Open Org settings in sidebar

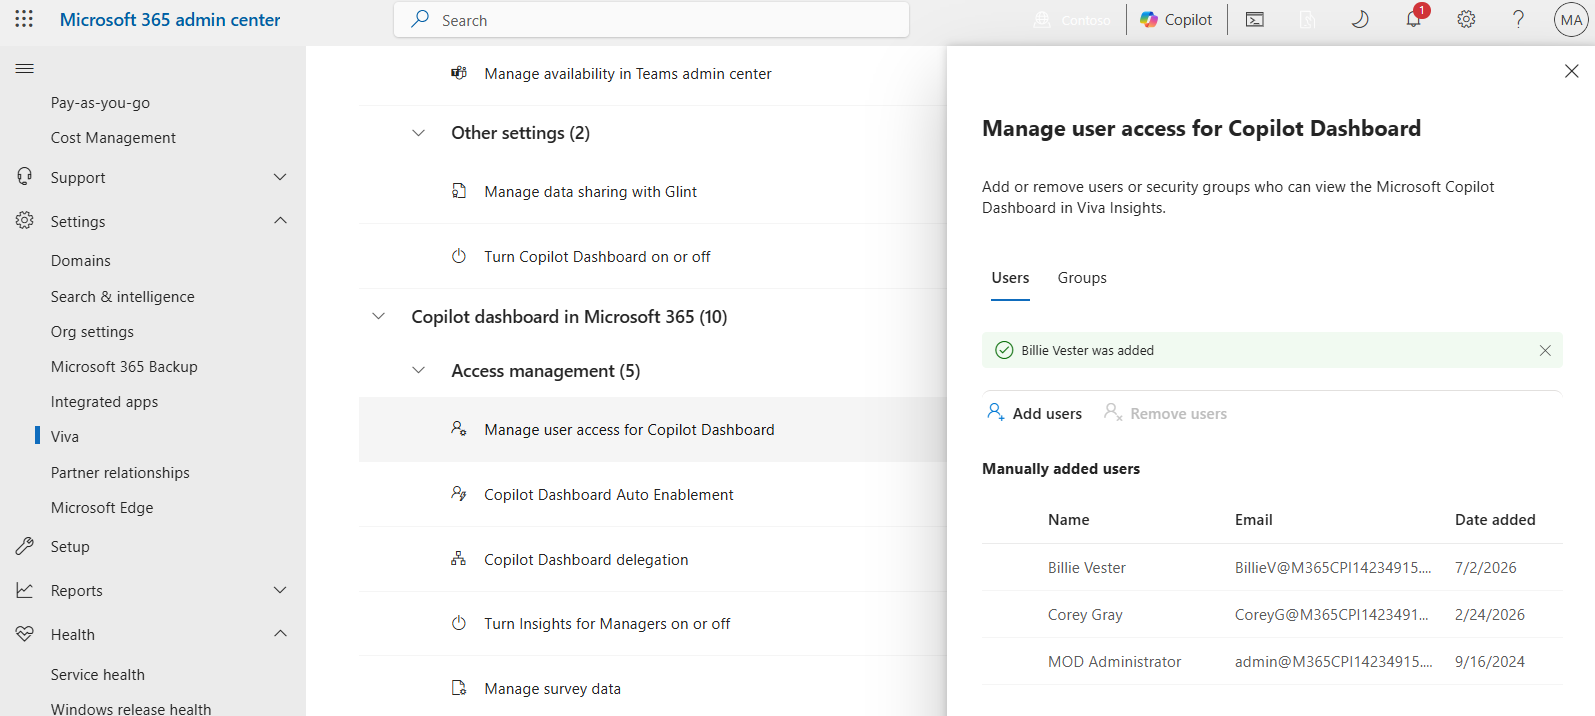(x=92, y=331)
